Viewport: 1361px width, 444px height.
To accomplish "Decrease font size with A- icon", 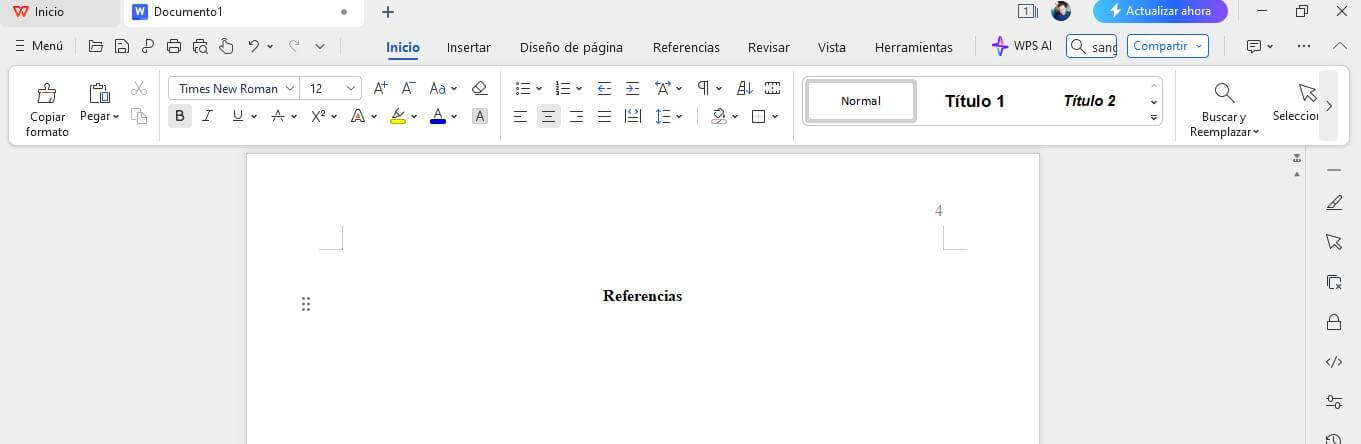I will coord(408,88).
